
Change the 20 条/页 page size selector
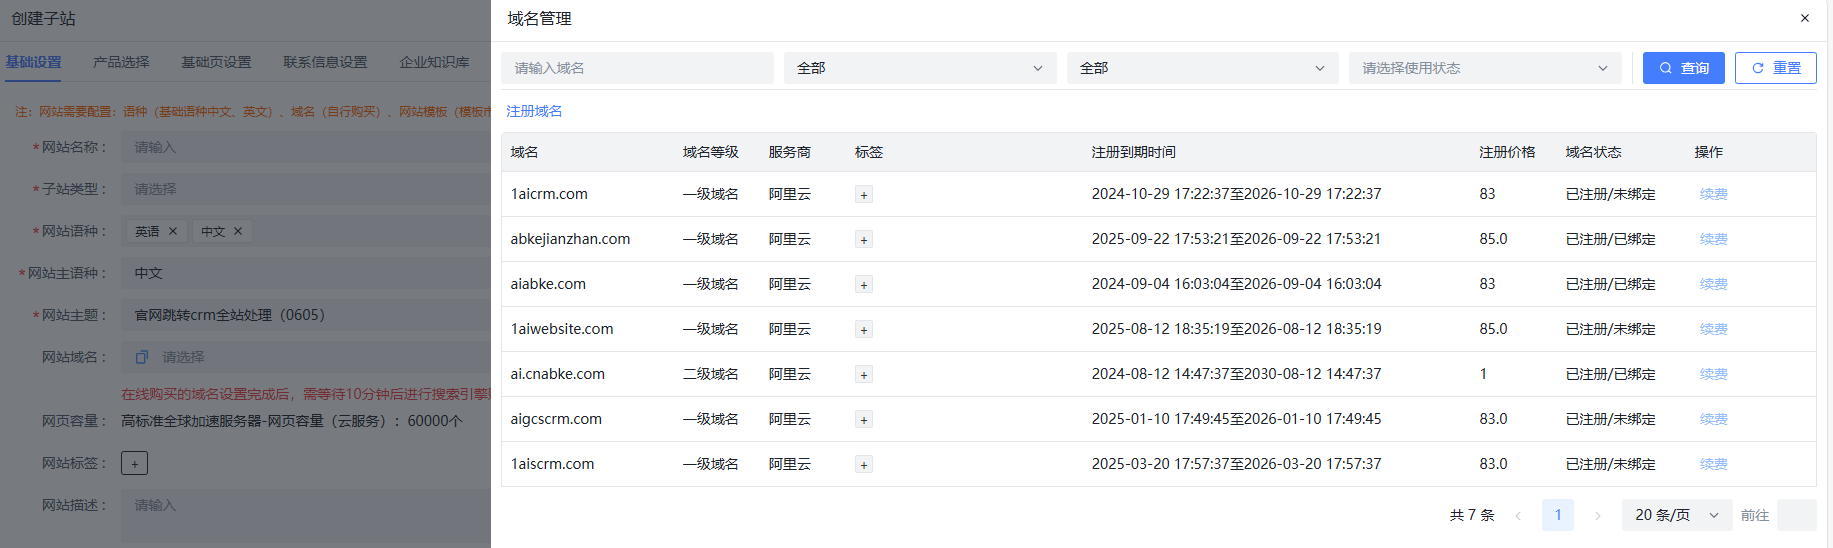pos(1676,515)
